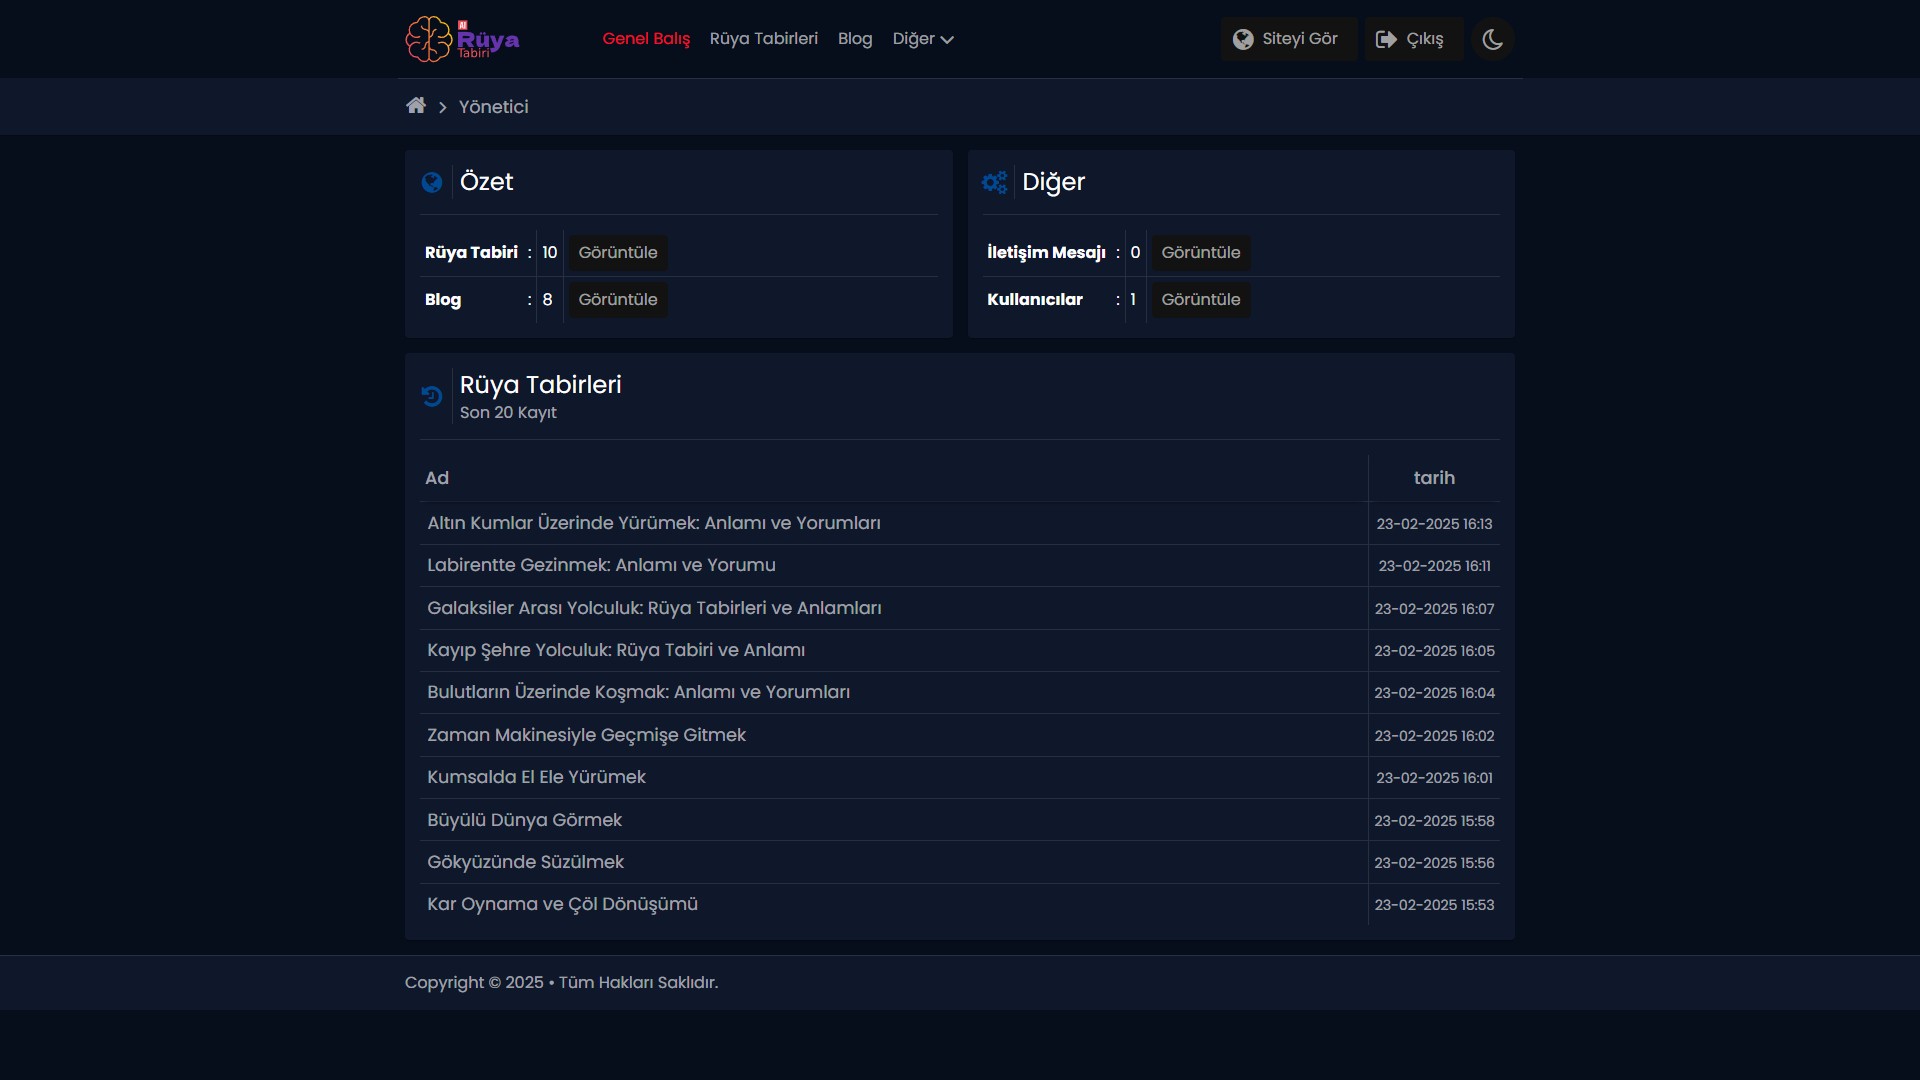Click the exit arrow icon in Çıkış
The image size is (1920, 1080).
[x=1386, y=39]
